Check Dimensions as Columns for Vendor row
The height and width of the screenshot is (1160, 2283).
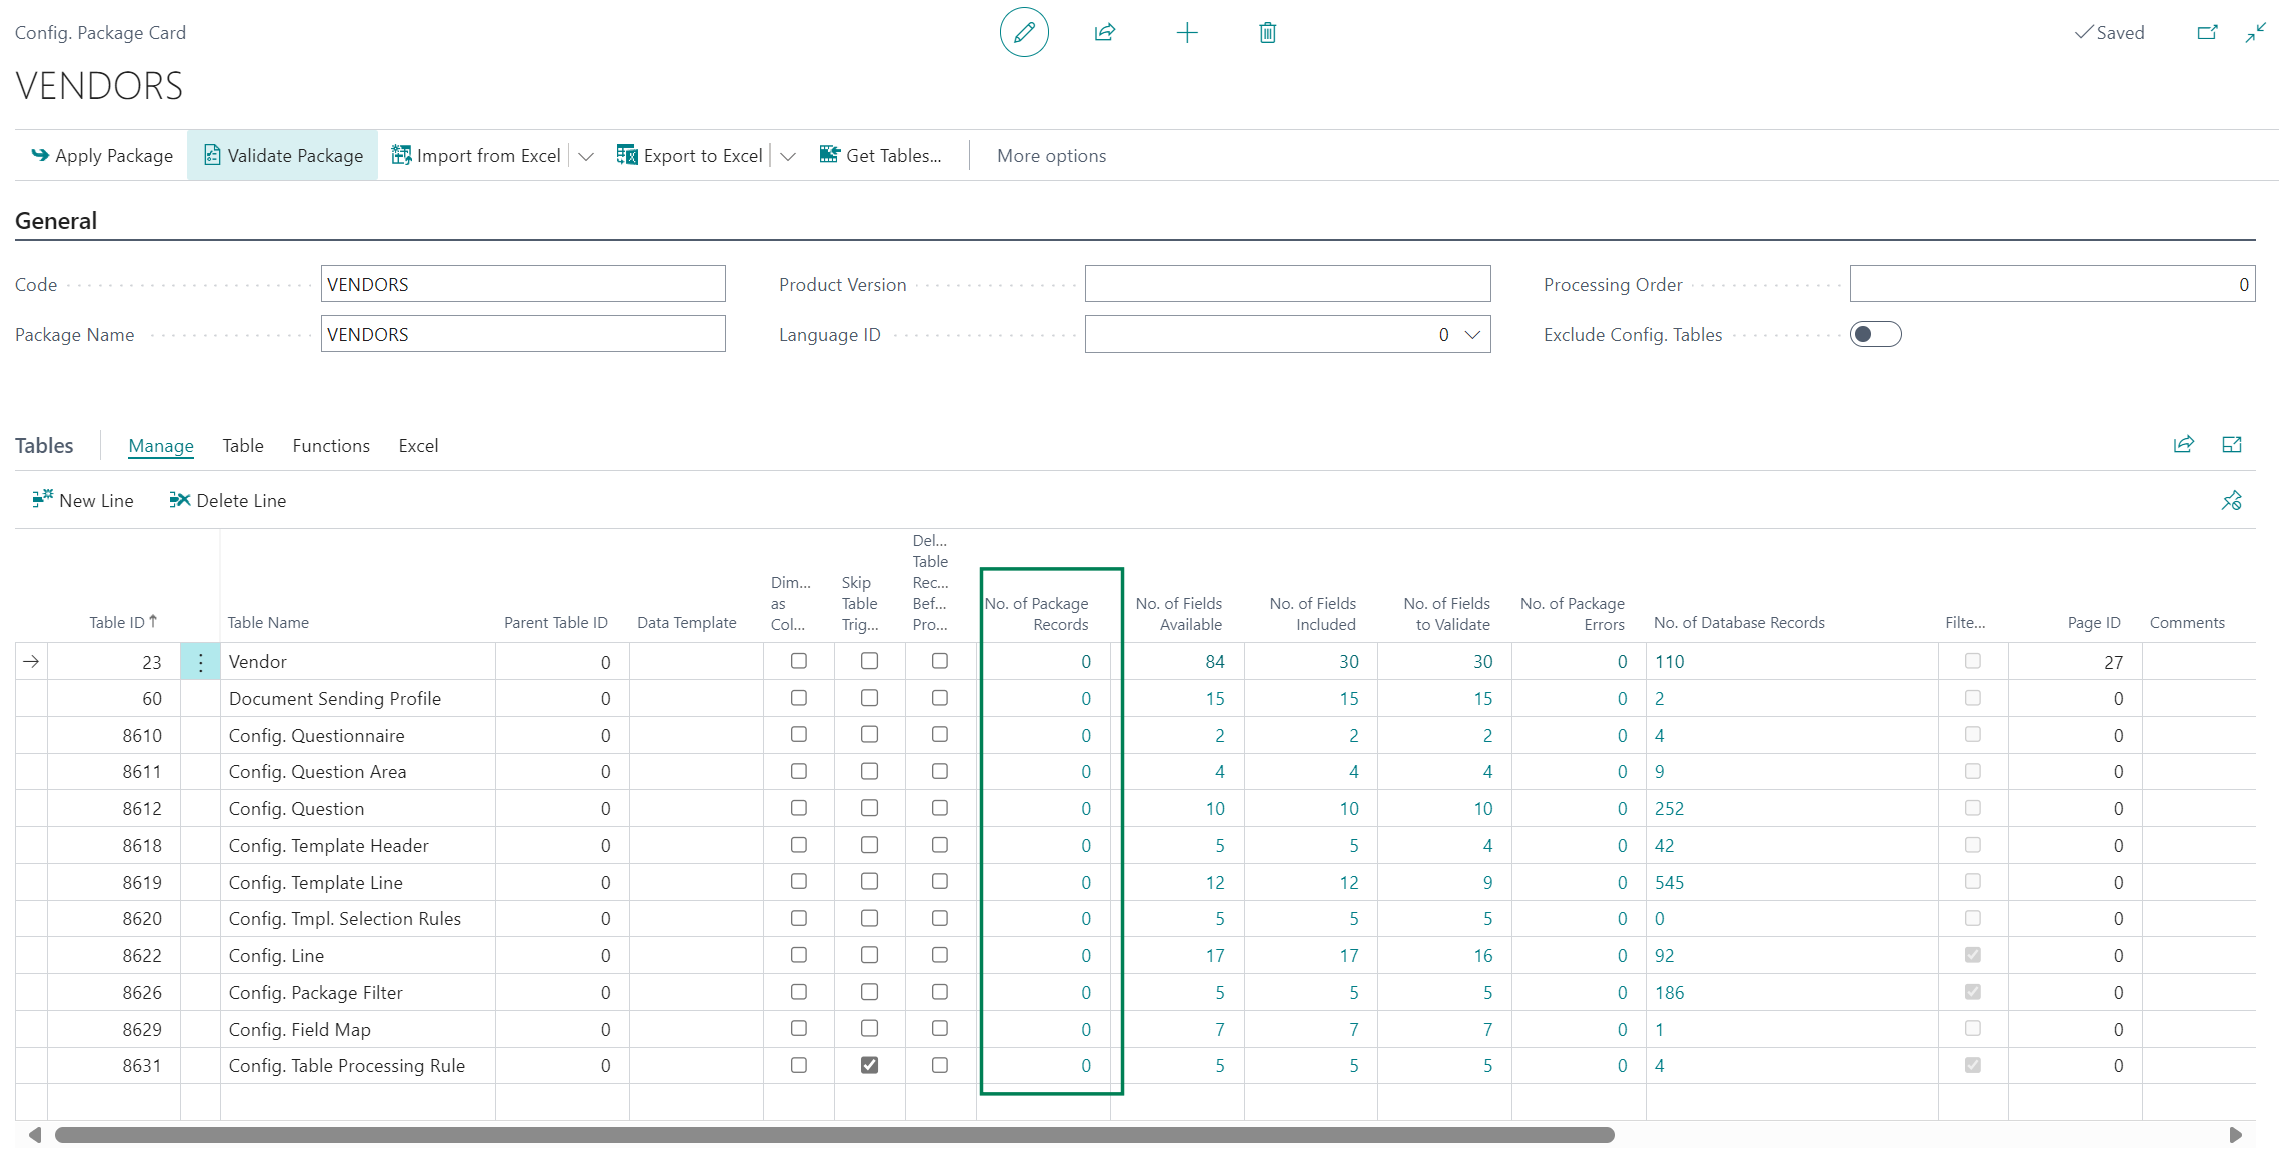[799, 661]
